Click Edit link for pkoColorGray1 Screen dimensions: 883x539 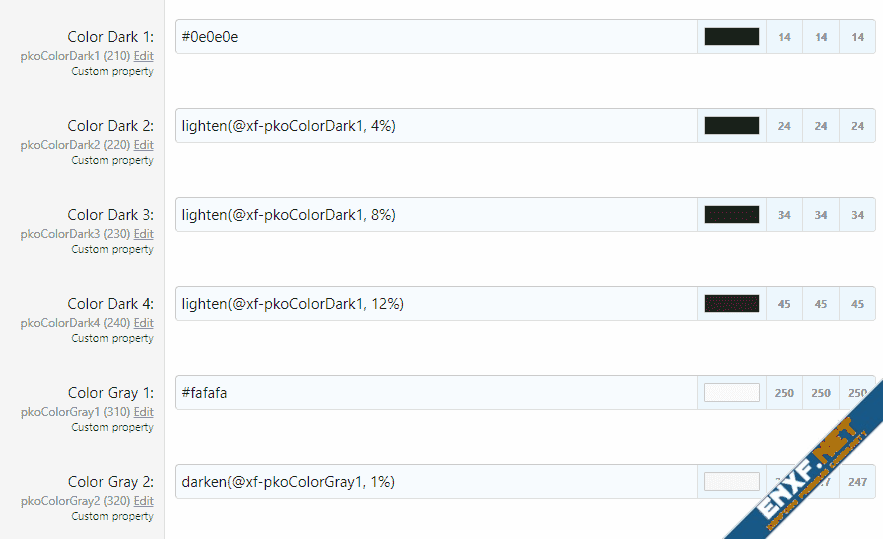point(144,413)
